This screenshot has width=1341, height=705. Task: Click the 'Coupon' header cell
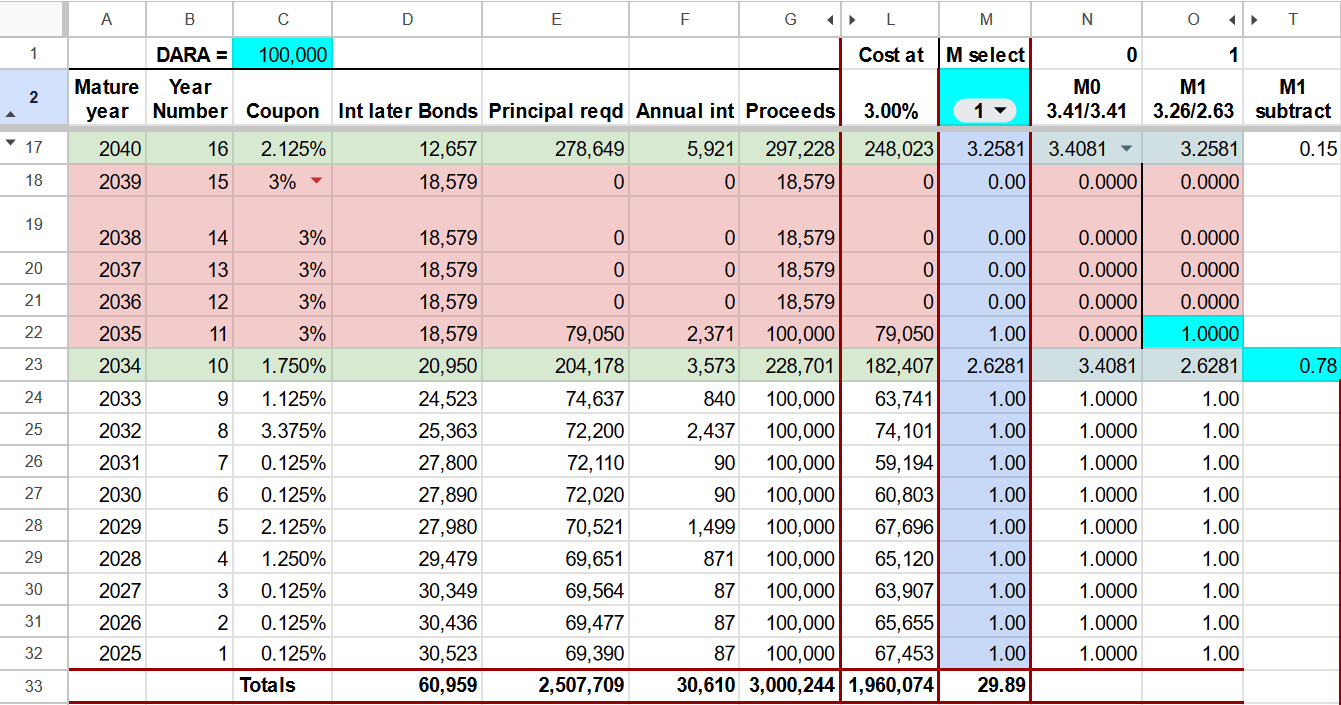pos(282,99)
